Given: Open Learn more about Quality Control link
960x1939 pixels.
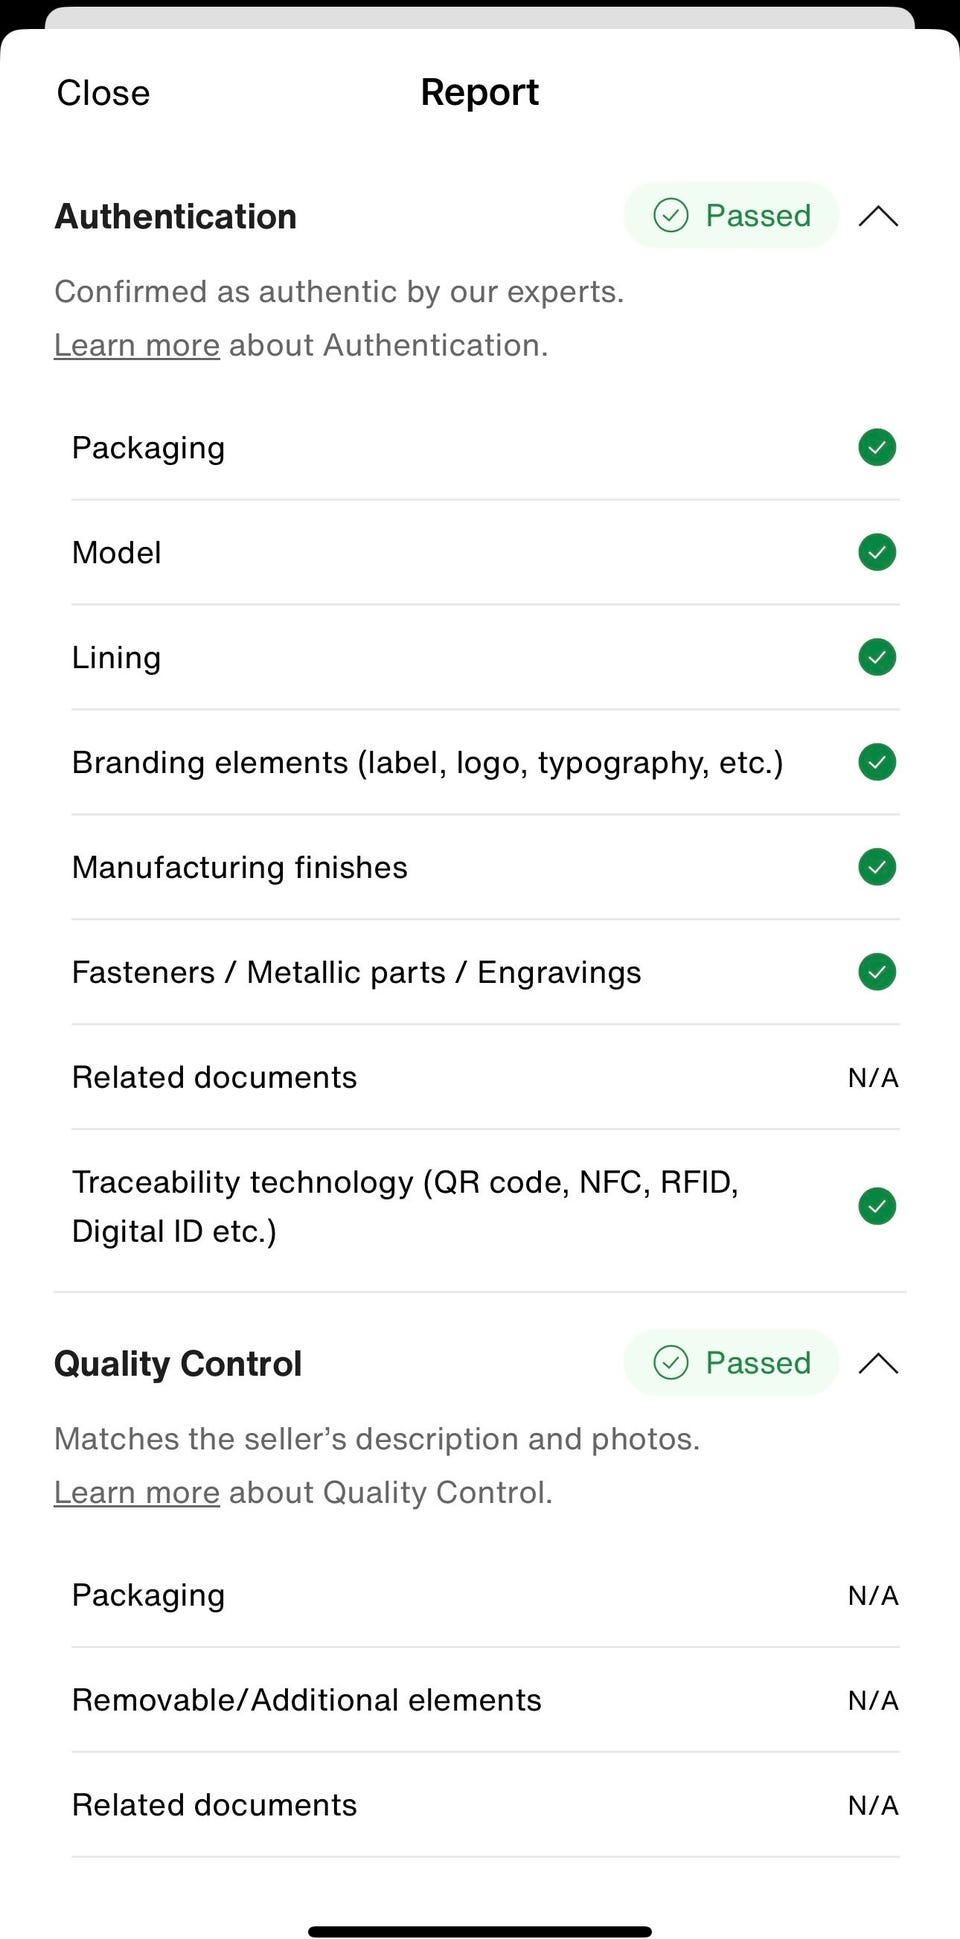Looking at the screenshot, I should coord(137,1492).
